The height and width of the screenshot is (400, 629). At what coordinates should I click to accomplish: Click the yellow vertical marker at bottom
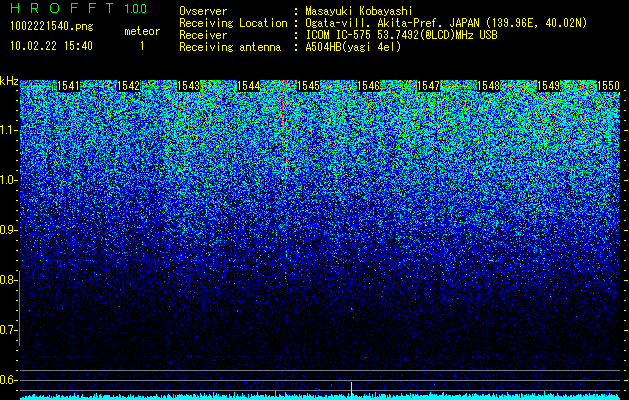(x=351, y=391)
